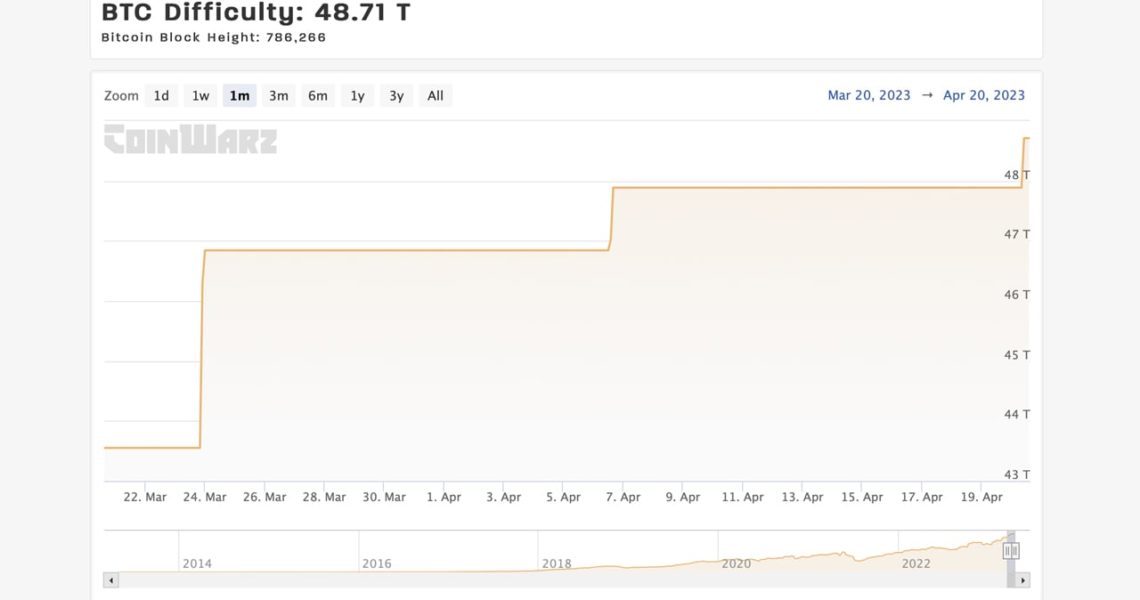
Task: Click the scrollbar left arrow
Action: click(111, 580)
